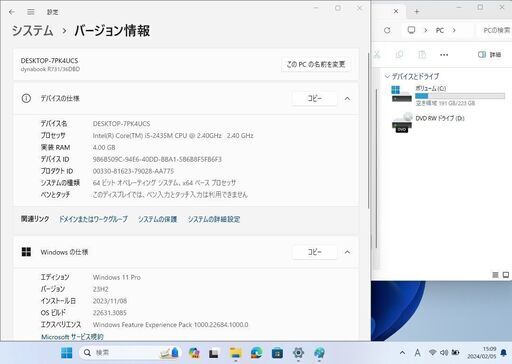Show hidden tray icons with the caret

(402, 353)
